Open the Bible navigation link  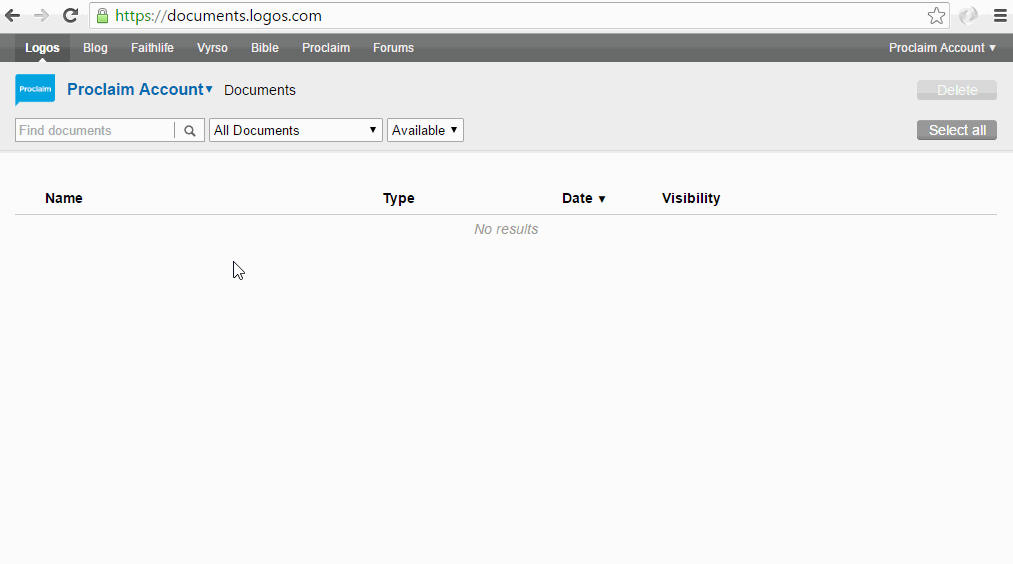pyautogui.click(x=265, y=48)
